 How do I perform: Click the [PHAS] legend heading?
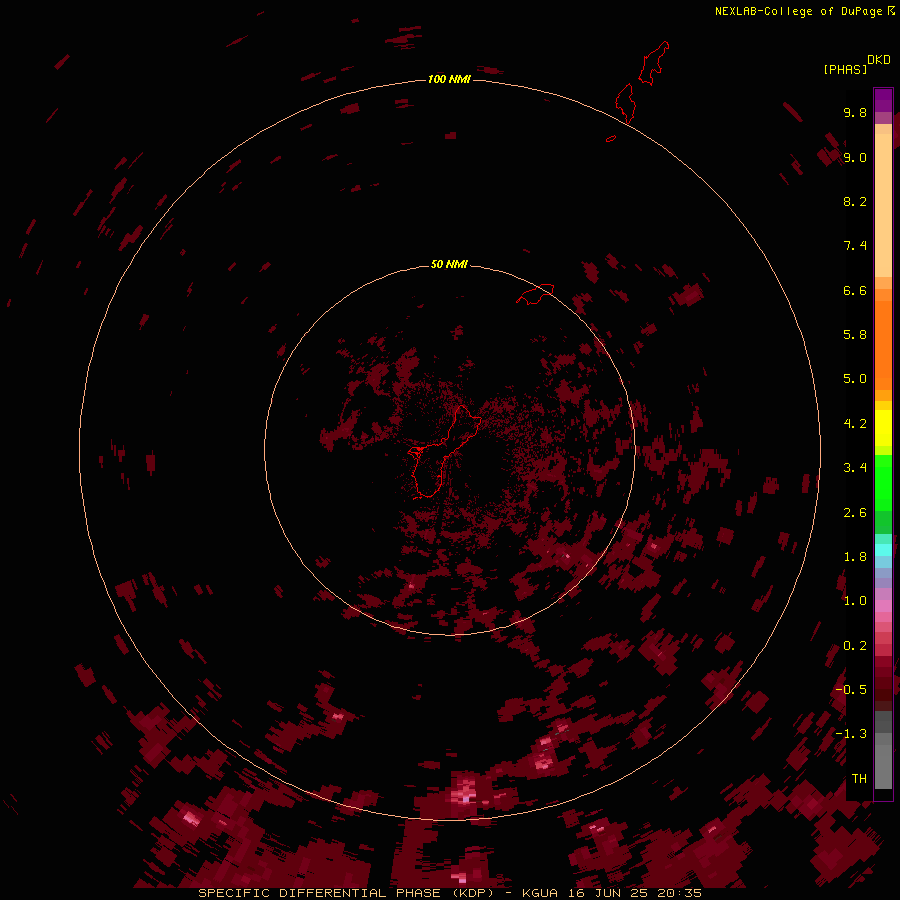click(x=845, y=69)
